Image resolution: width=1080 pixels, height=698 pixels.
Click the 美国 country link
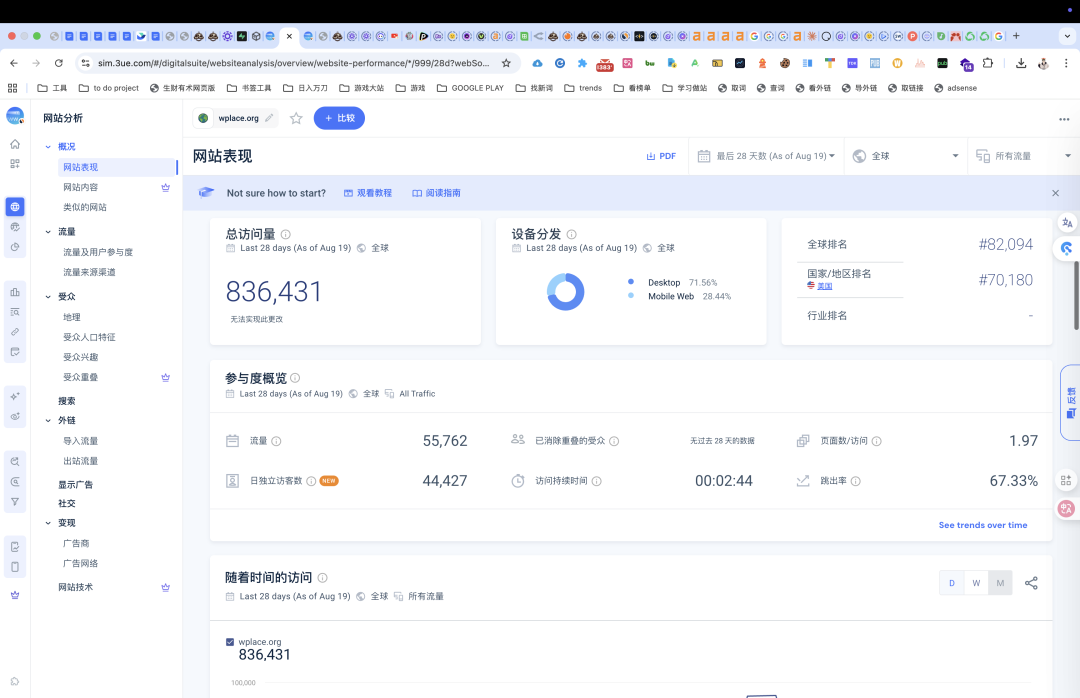[x=824, y=286]
